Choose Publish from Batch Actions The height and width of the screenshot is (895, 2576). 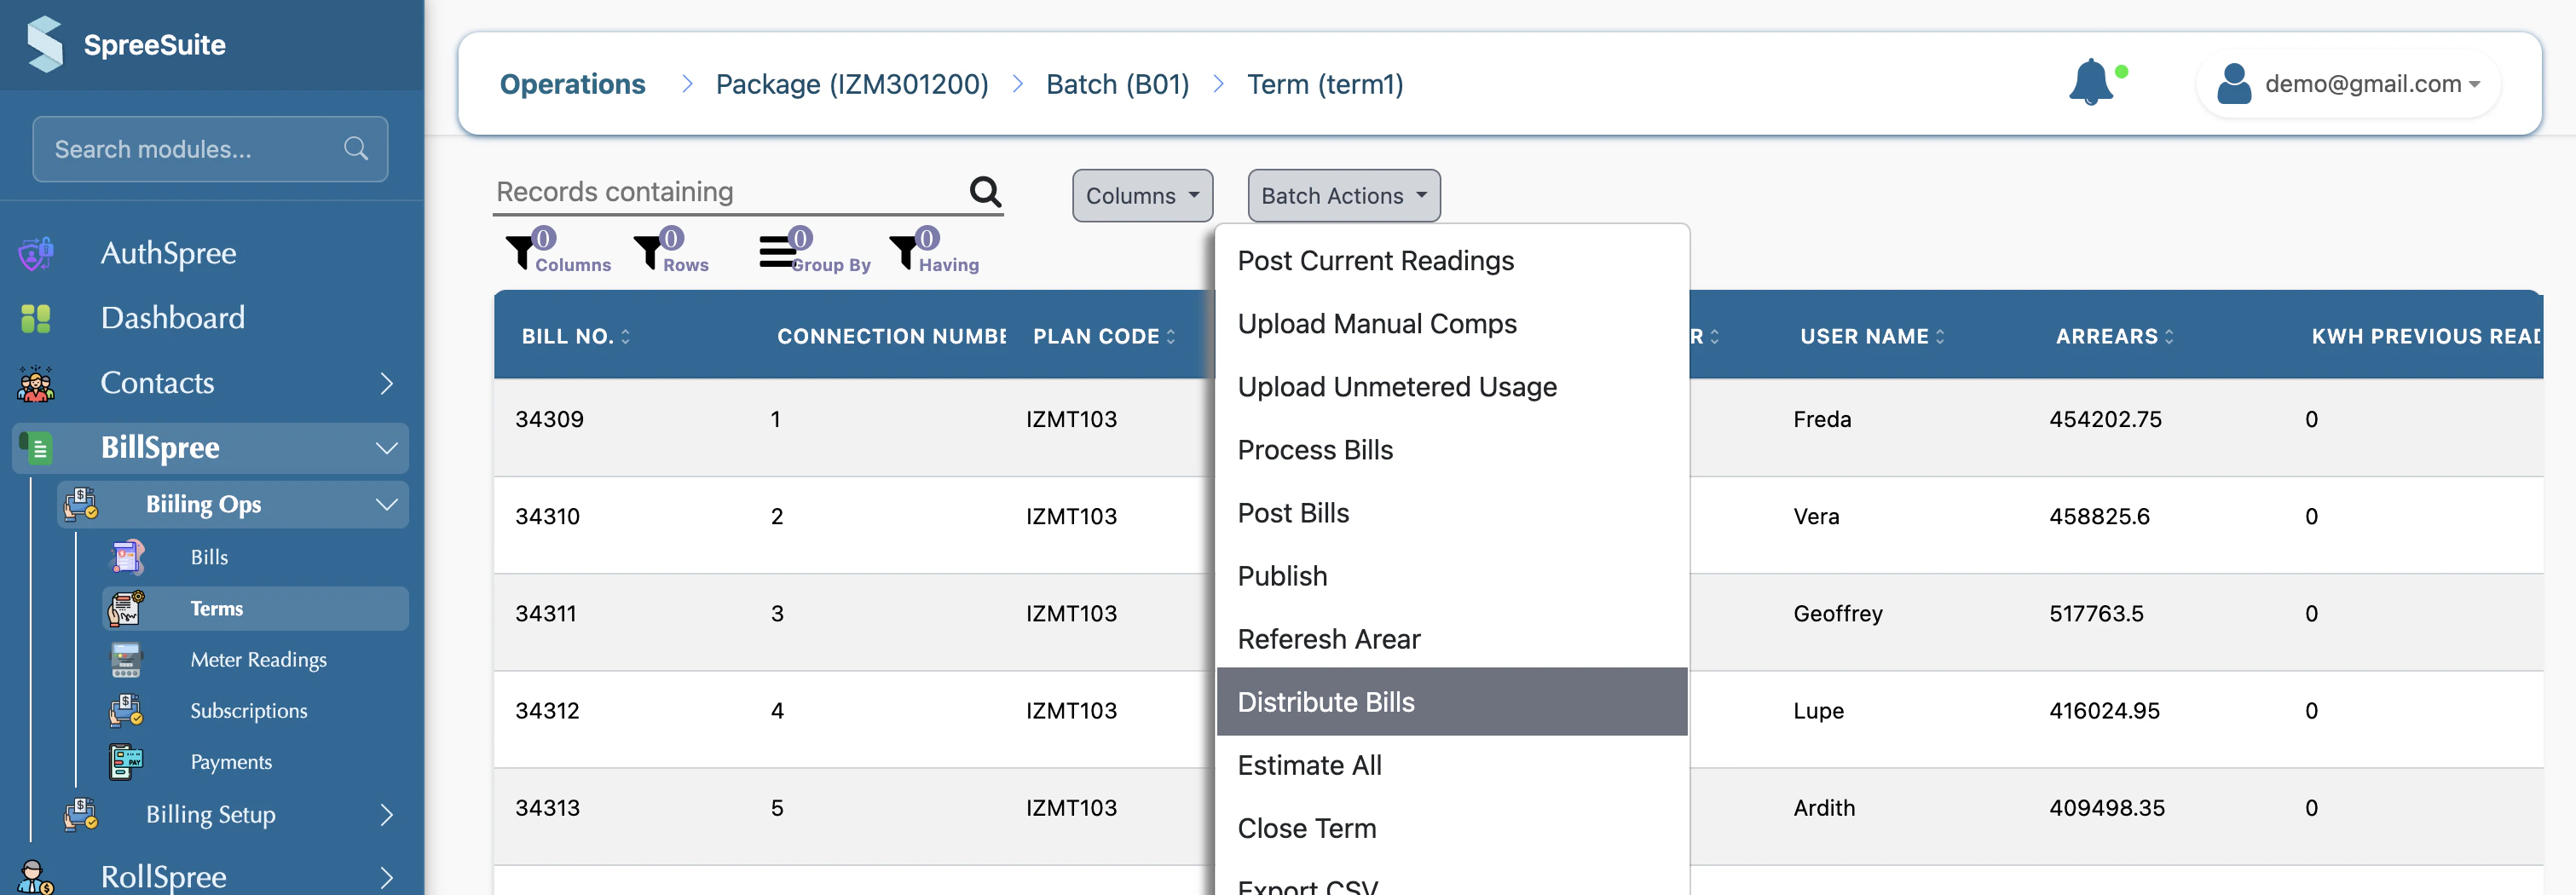click(x=1451, y=576)
